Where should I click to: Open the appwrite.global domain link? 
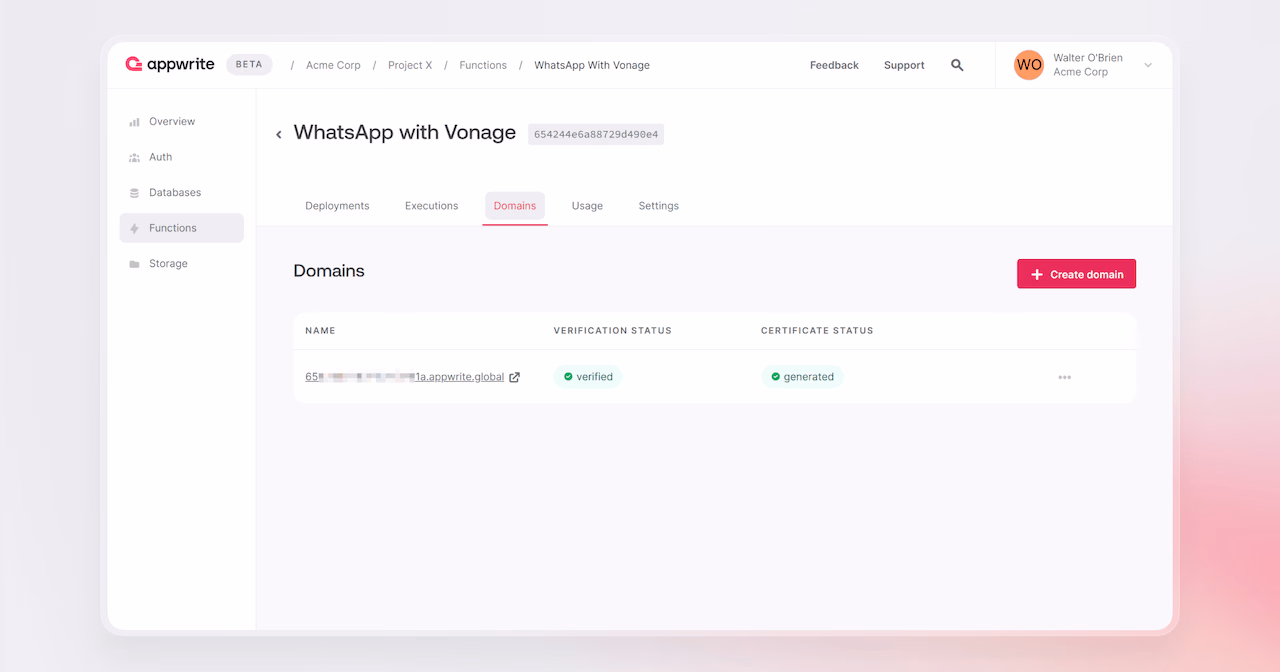pos(404,377)
